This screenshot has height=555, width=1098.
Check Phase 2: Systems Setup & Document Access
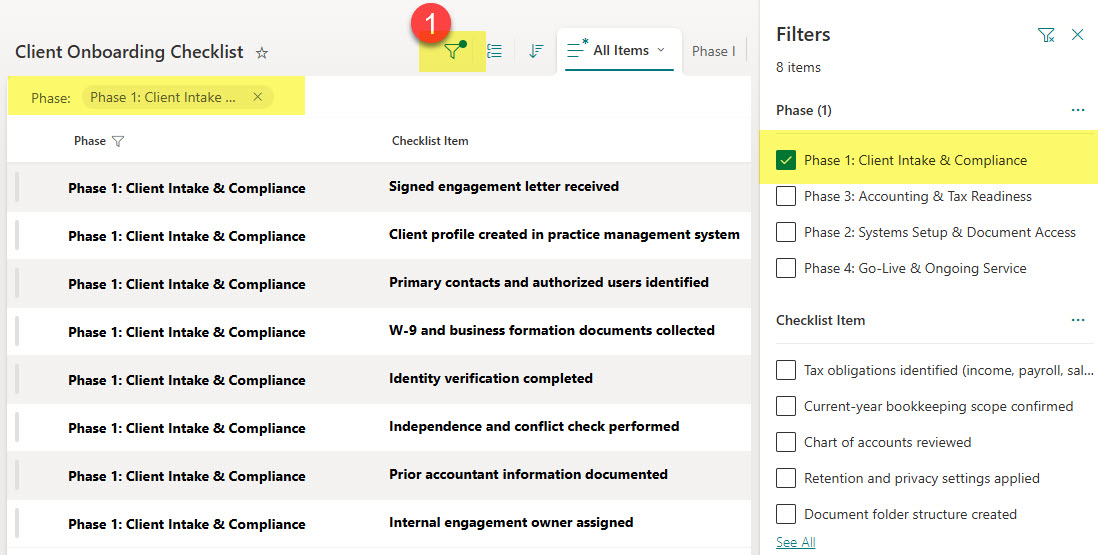(x=786, y=232)
